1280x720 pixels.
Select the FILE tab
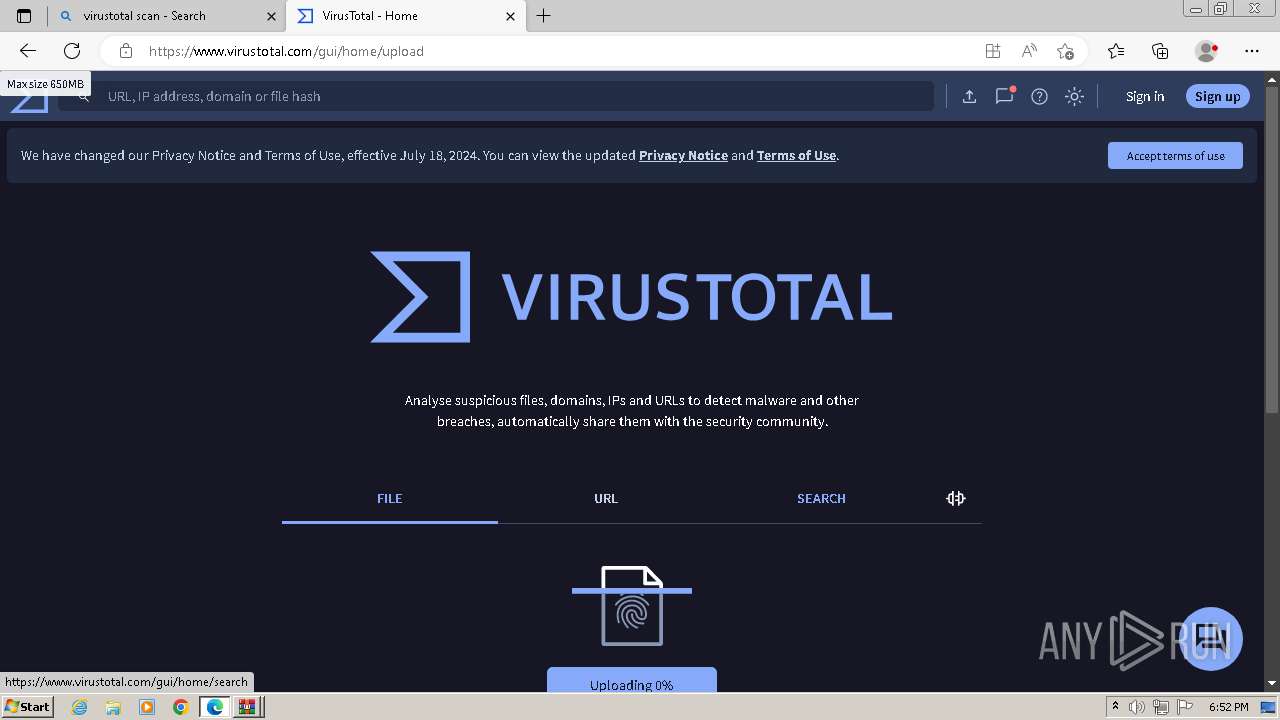[390, 498]
